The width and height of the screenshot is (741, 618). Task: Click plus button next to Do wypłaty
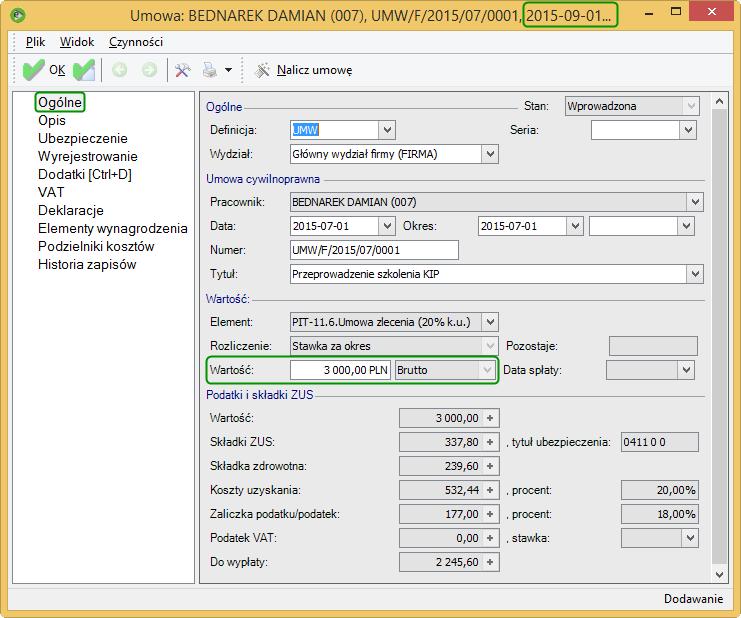pos(490,562)
